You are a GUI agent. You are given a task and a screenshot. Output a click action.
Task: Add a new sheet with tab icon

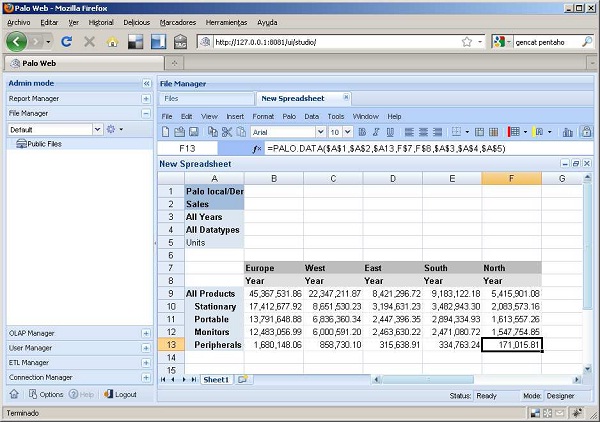click(x=243, y=379)
